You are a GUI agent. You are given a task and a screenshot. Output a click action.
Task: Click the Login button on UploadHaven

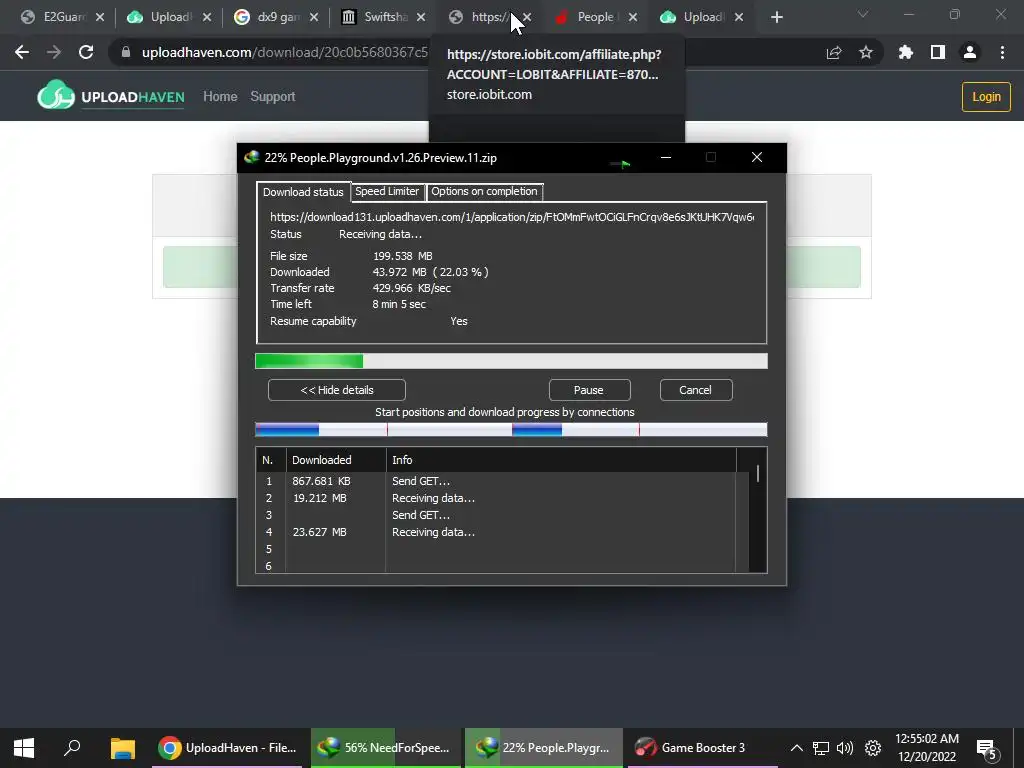(986, 97)
